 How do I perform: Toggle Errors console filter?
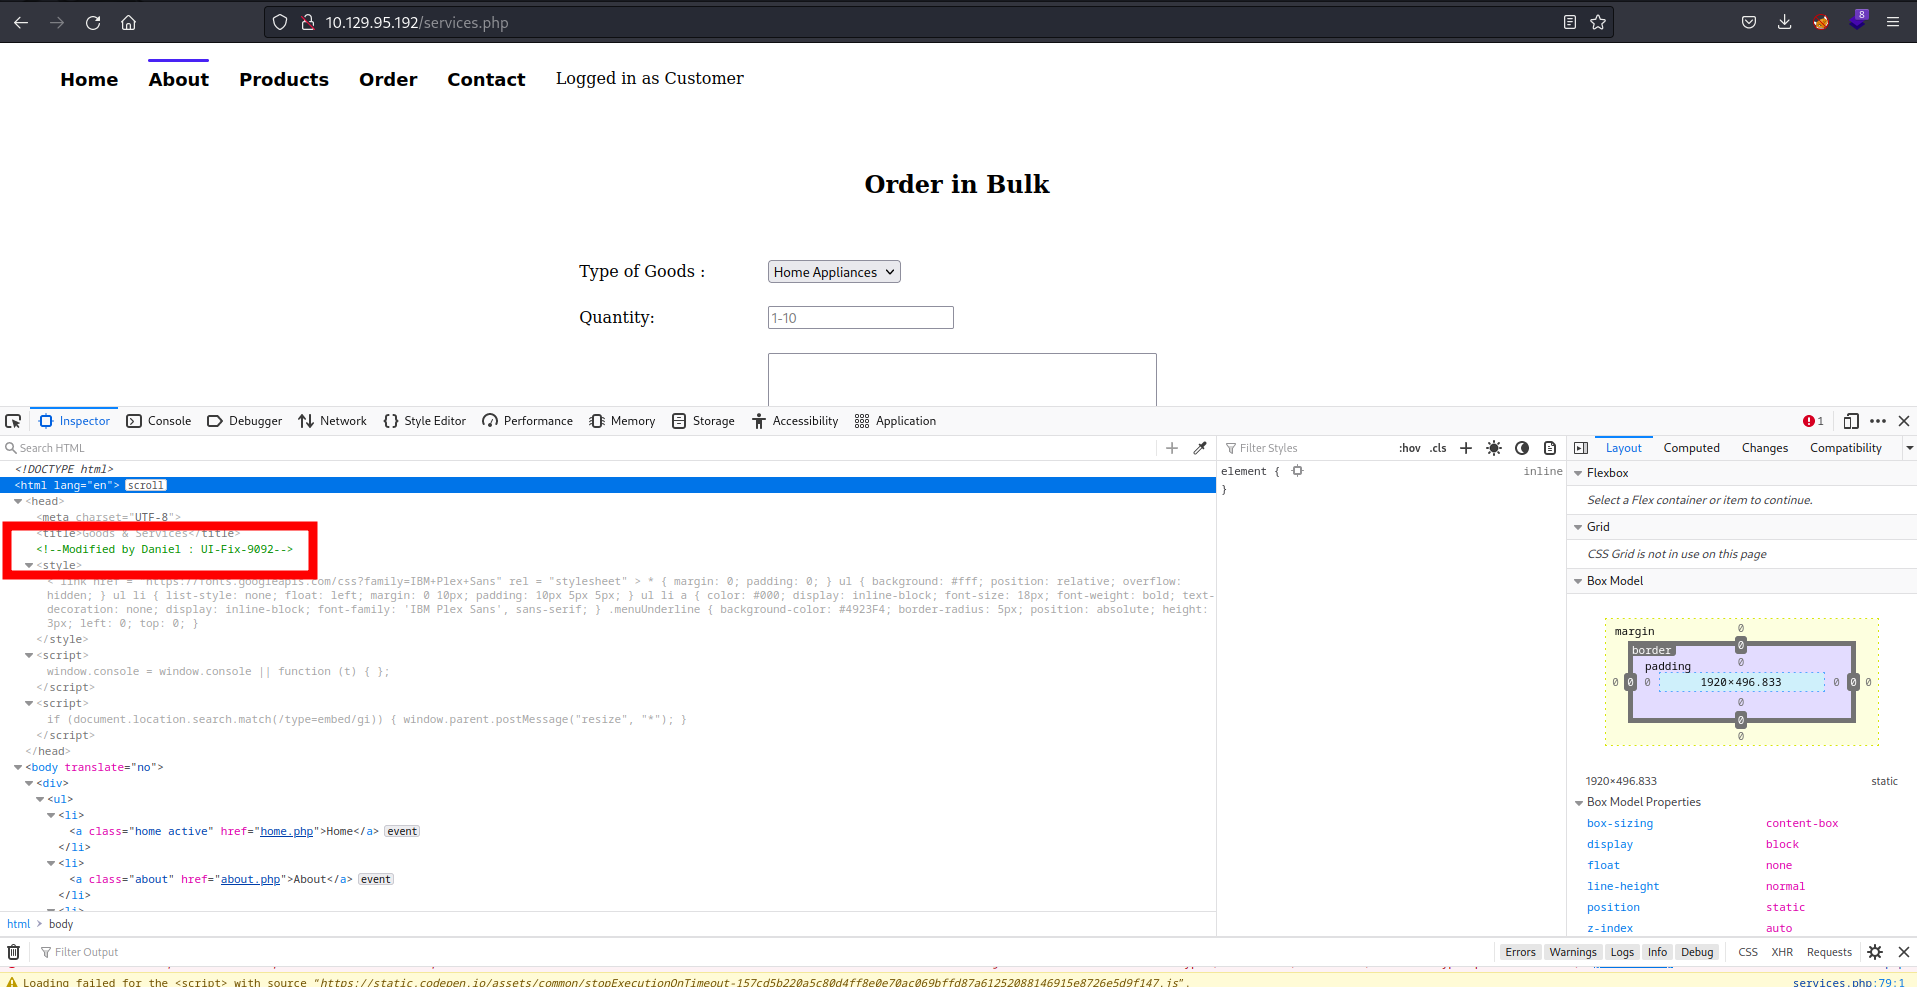tap(1520, 952)
